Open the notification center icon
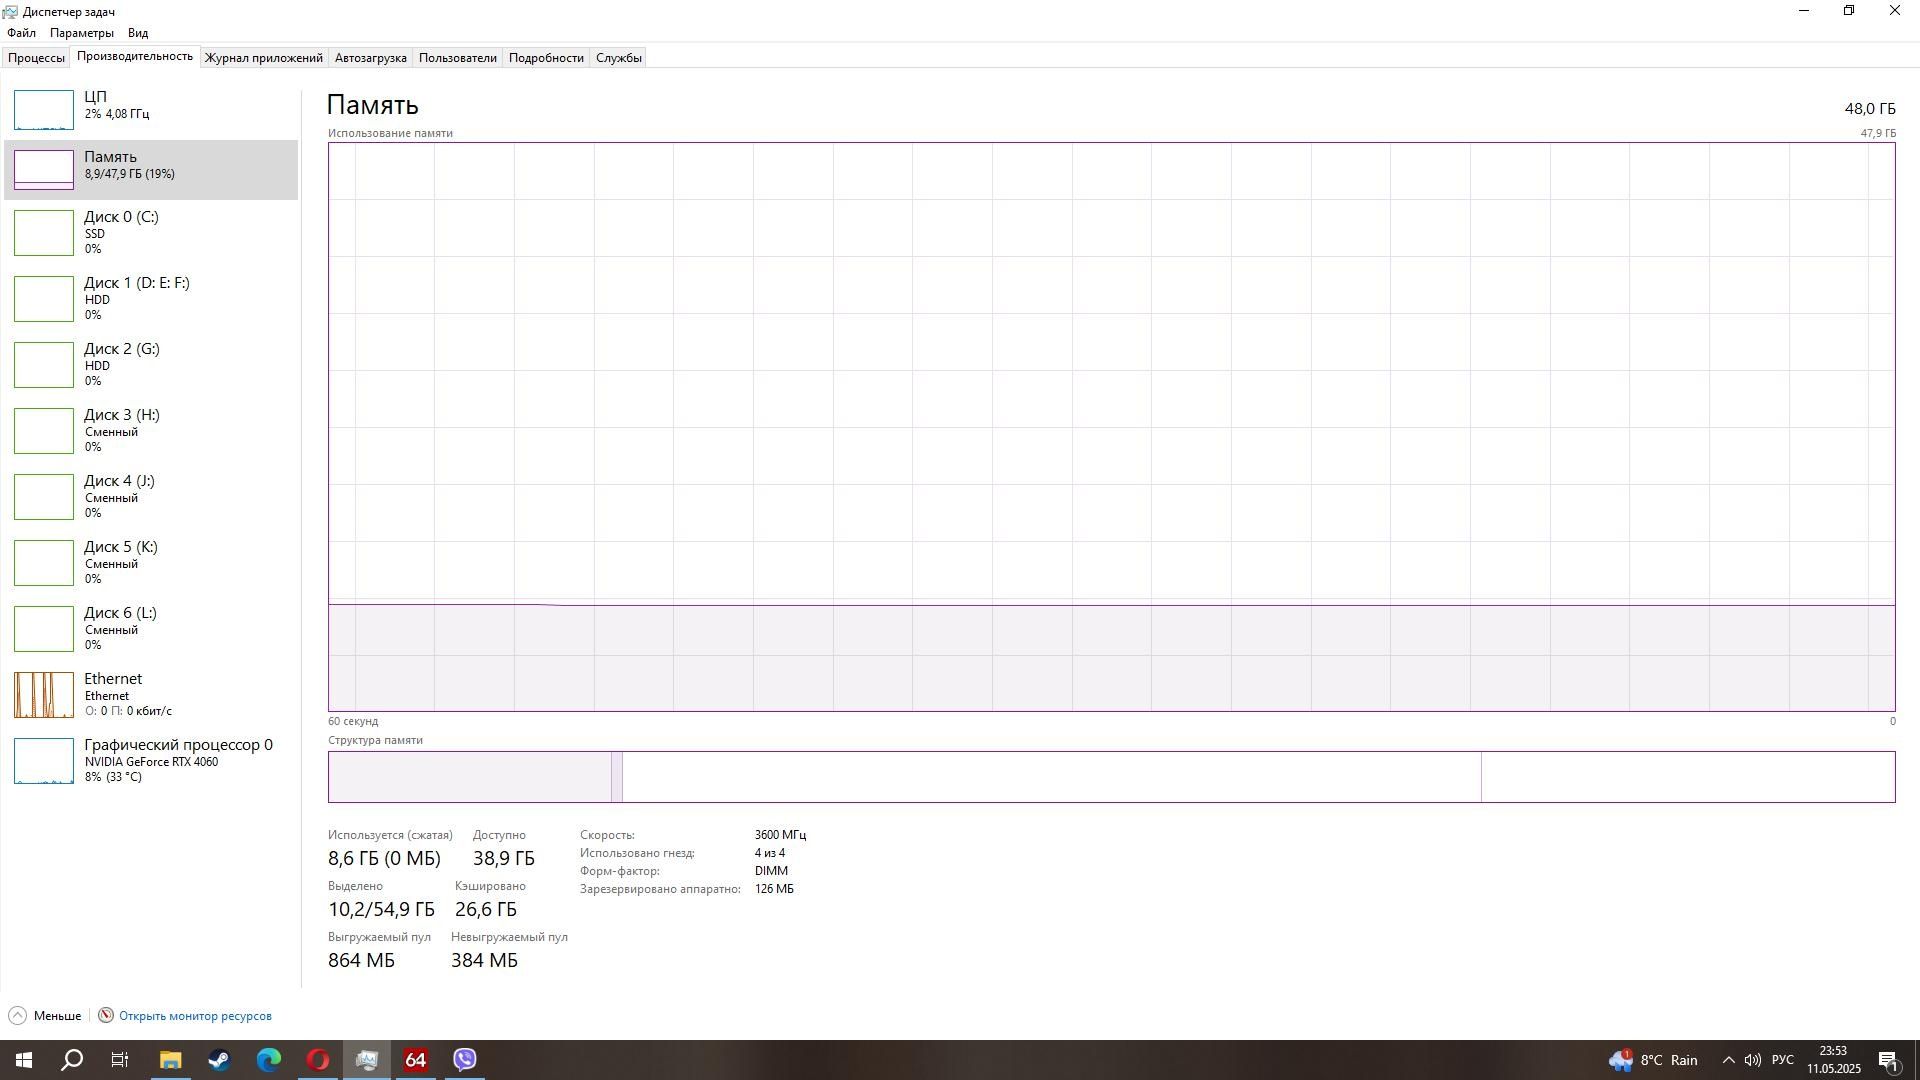This screenshot has height=1080, width=1920. [x=1889, y=1060]
